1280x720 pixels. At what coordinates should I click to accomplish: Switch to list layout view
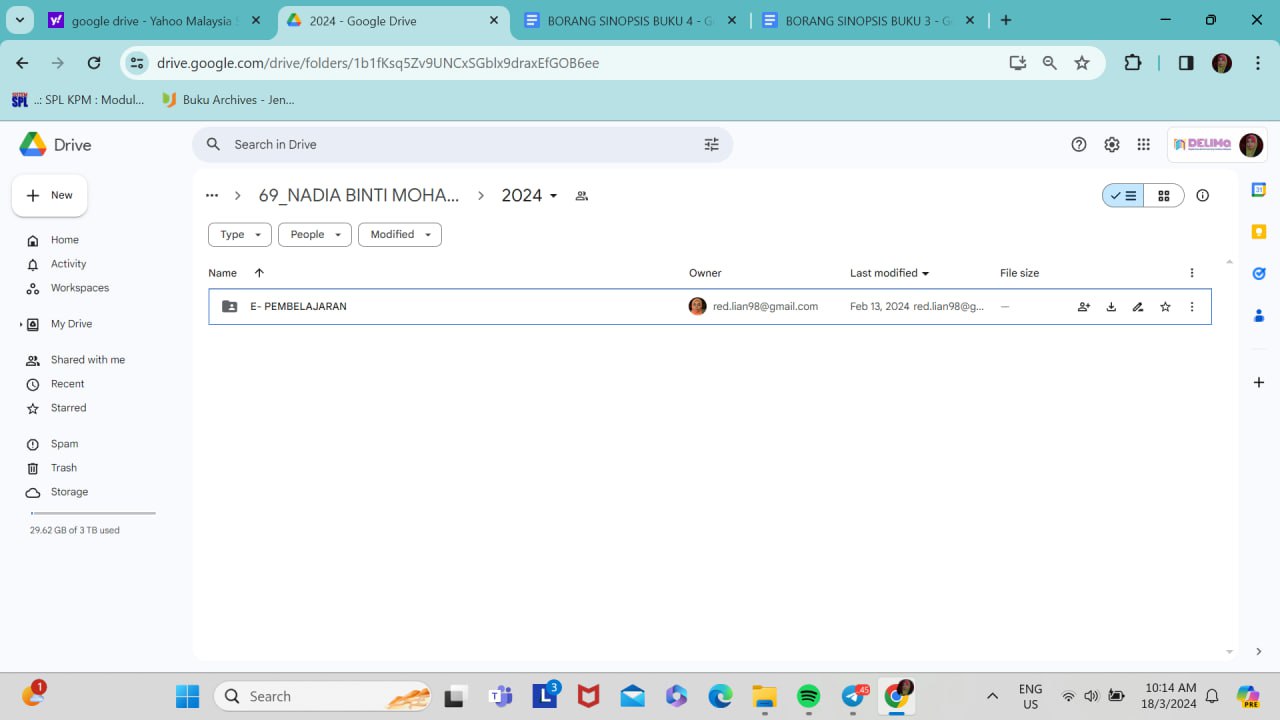point(1124,196)
